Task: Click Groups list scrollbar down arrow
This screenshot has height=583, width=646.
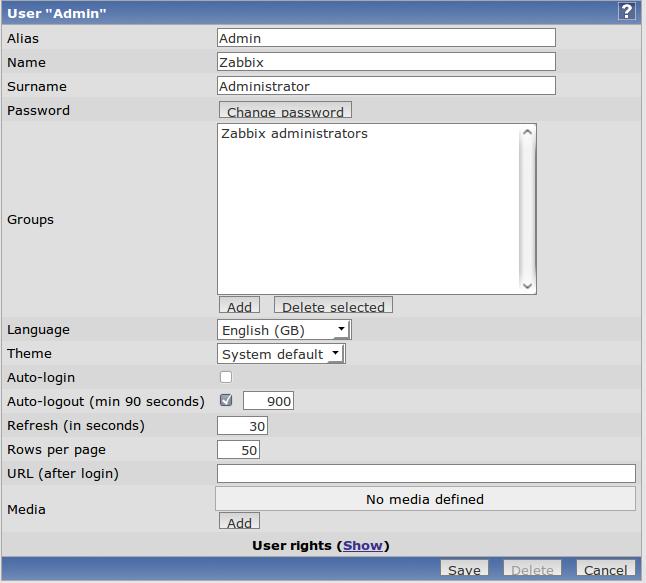Action: 528,286
